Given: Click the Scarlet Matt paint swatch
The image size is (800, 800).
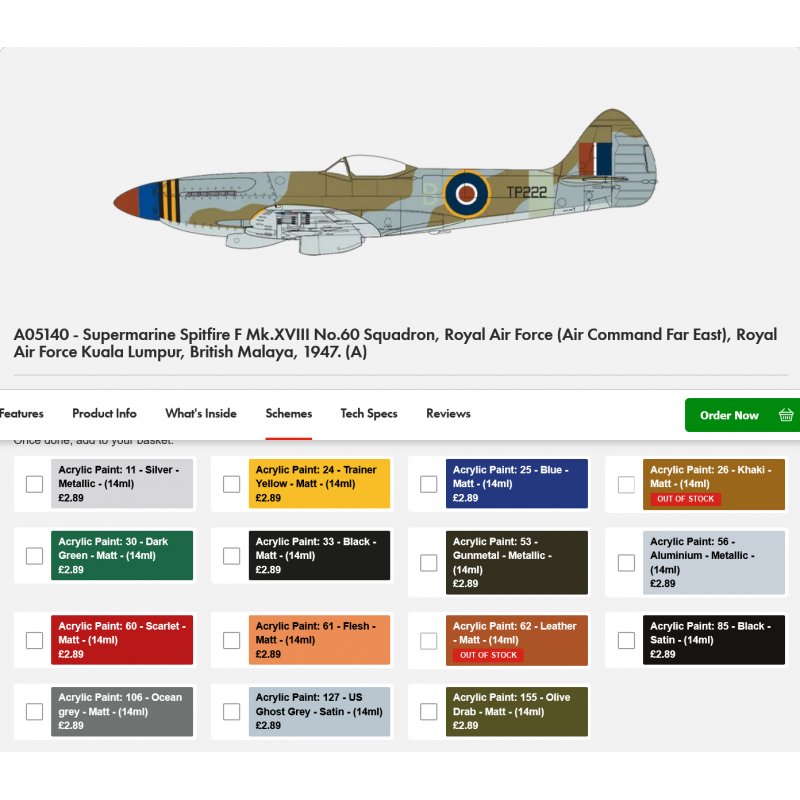Looking at the screenshot, I should pyautogui.click(x=122, y=640).
